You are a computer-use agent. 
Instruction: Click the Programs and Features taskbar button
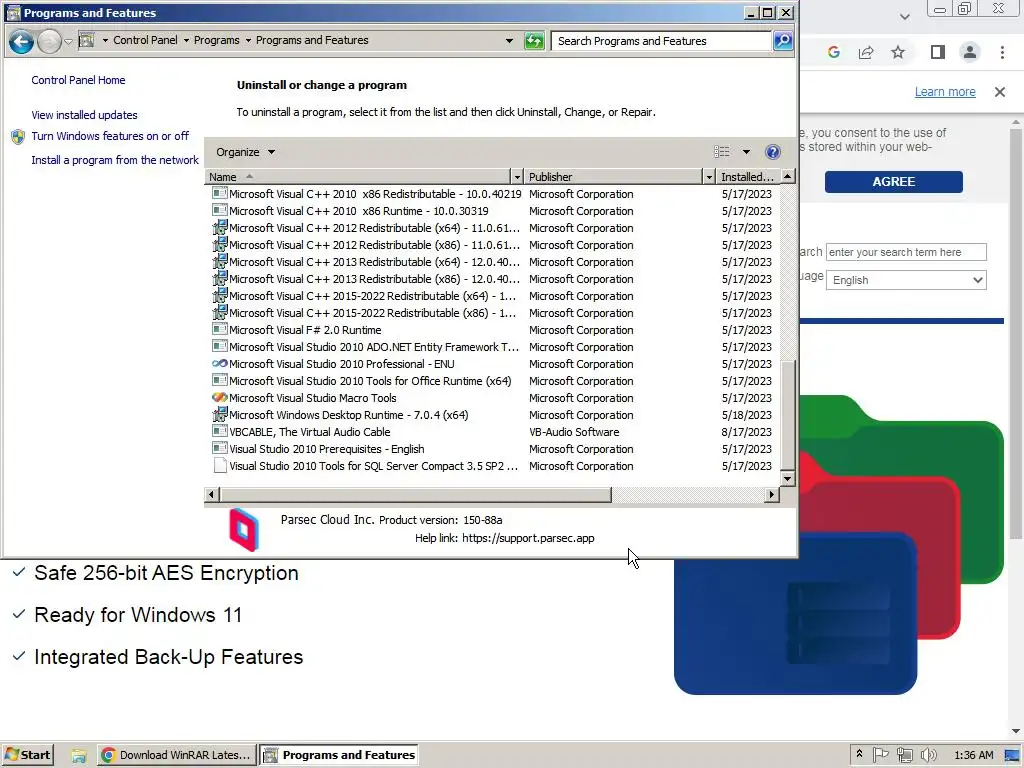click(x=338, y=755)
